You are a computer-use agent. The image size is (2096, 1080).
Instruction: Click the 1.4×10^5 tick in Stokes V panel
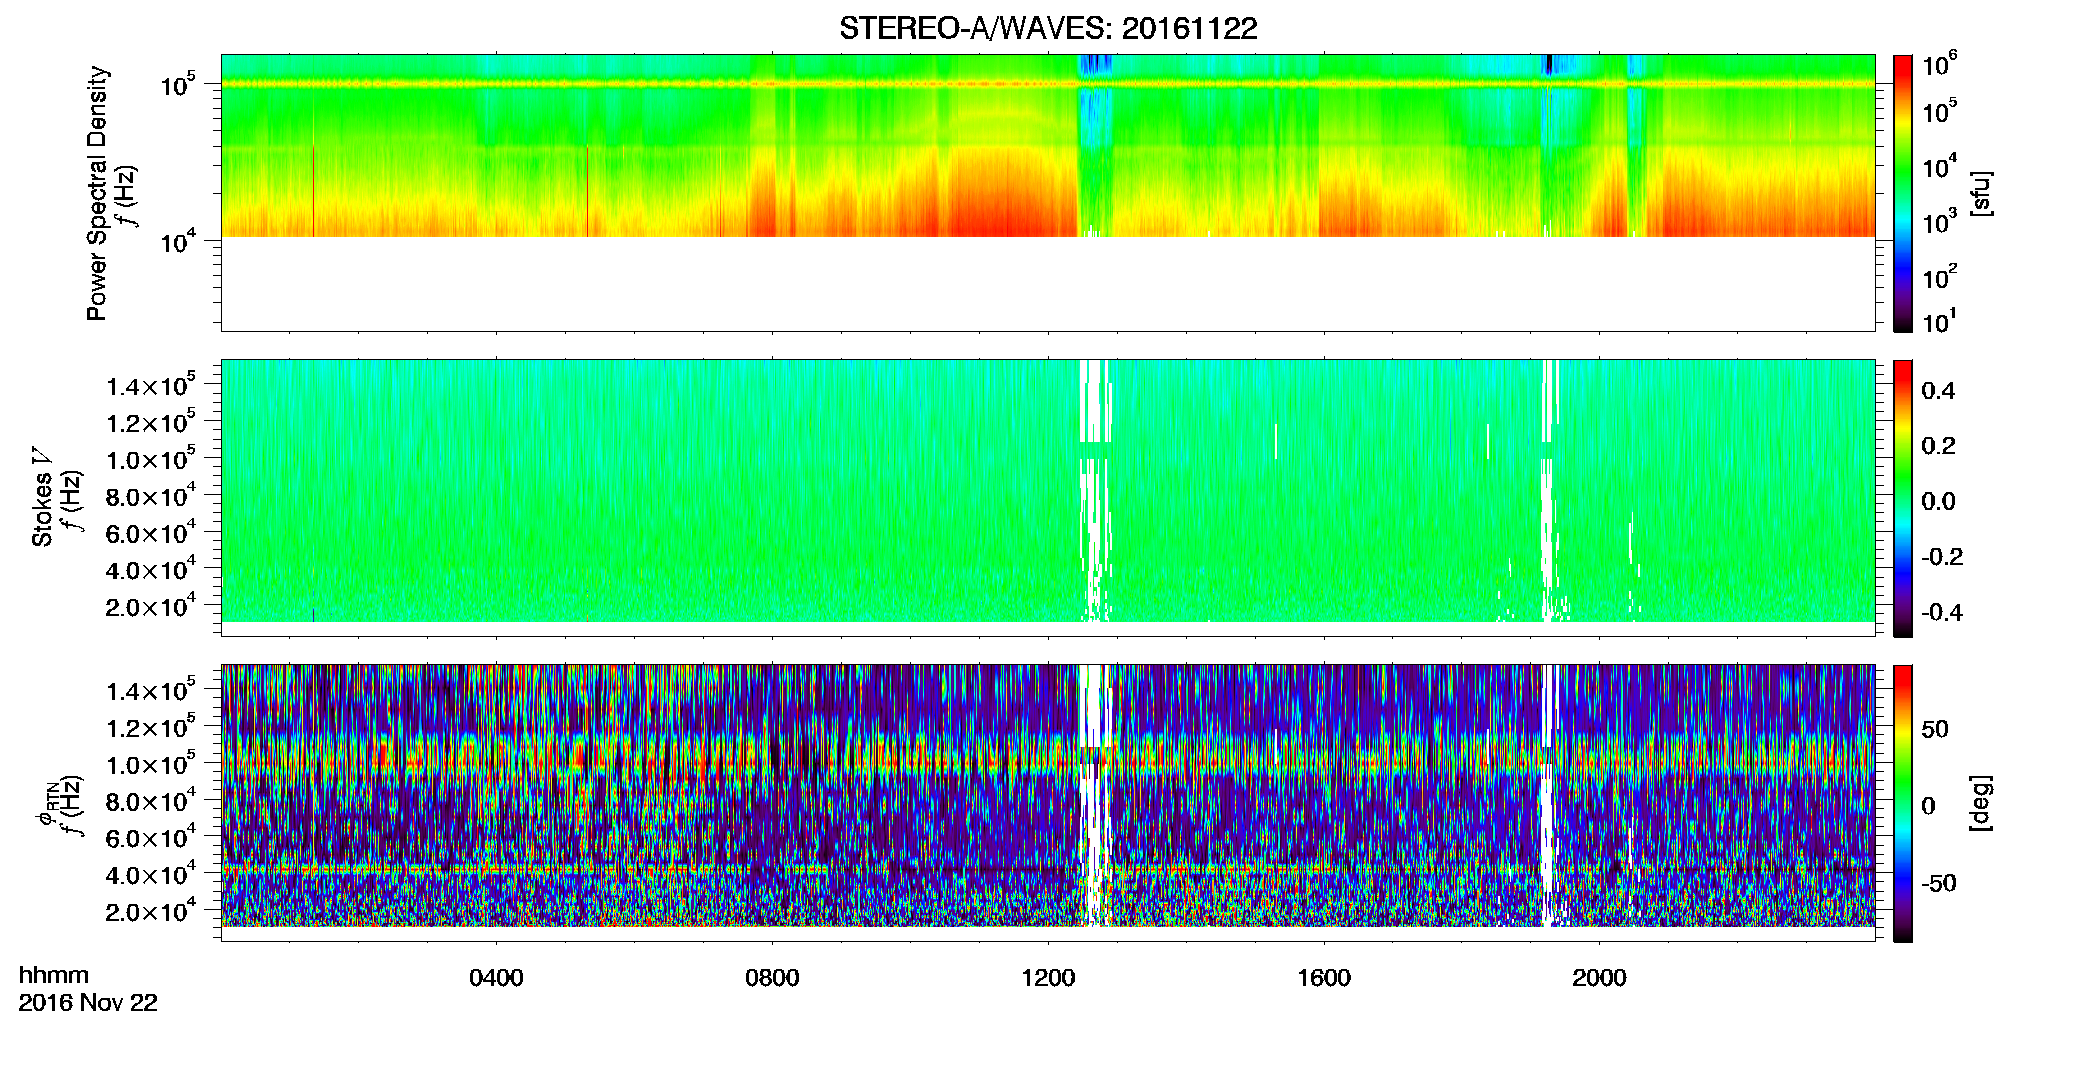point(151,386)
